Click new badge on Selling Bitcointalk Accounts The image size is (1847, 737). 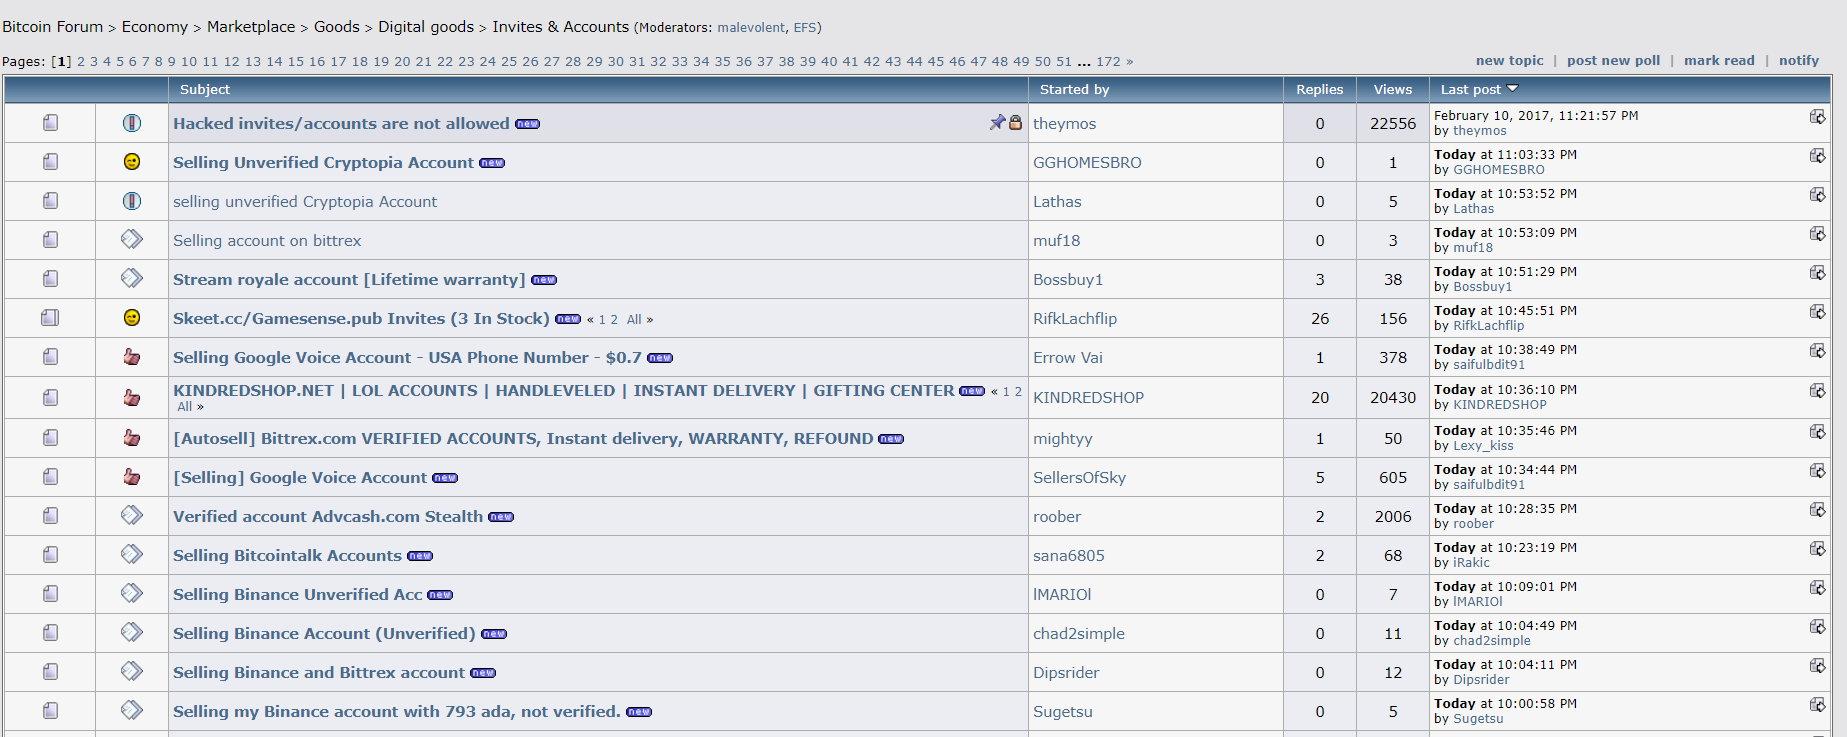tap(420, 556)
